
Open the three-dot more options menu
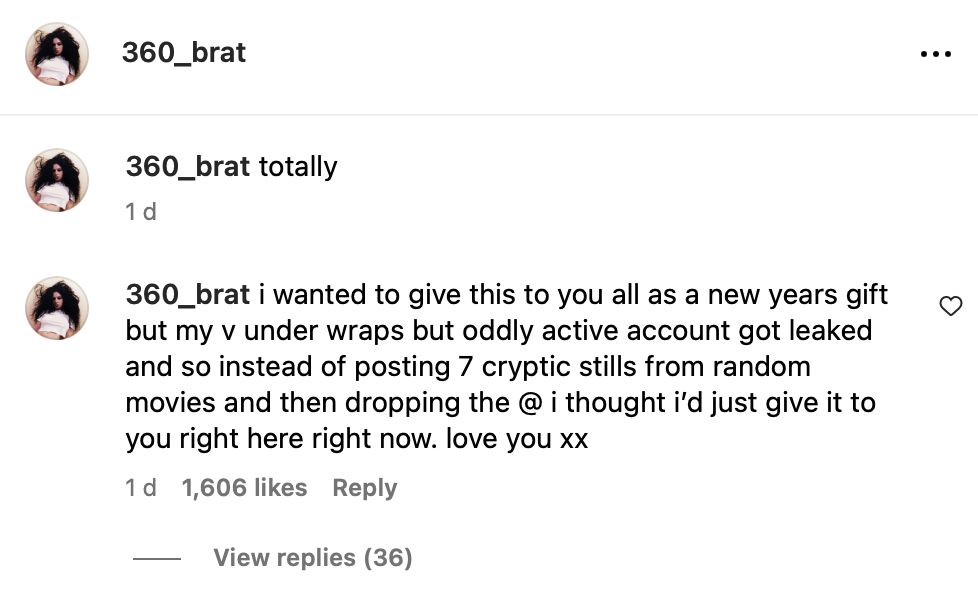click(935, 54)
